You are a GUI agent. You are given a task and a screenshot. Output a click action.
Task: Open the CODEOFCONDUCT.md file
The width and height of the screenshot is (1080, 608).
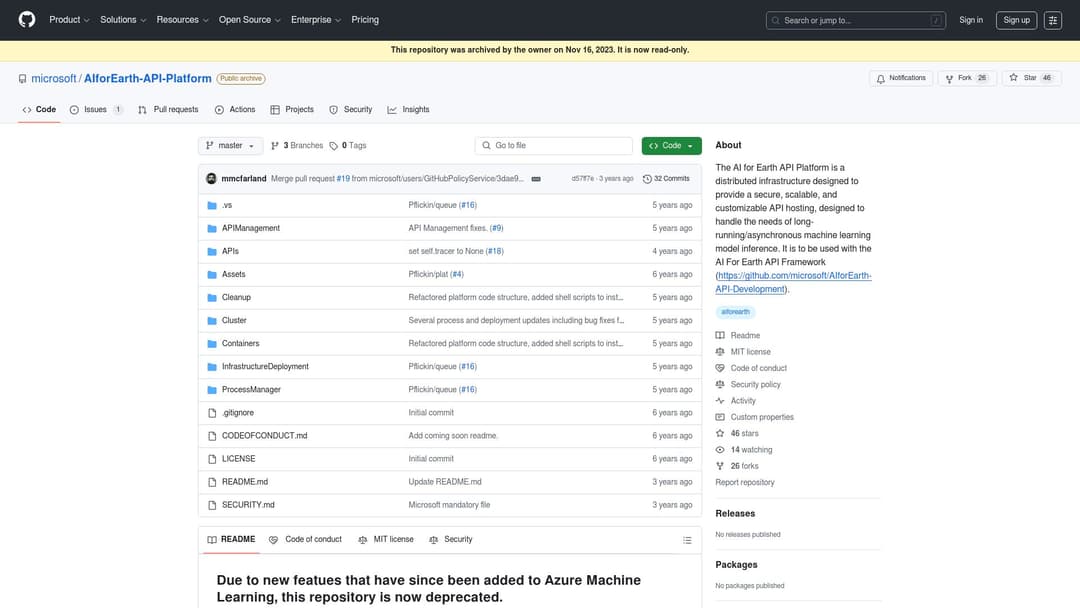click(x=264, y=436)
